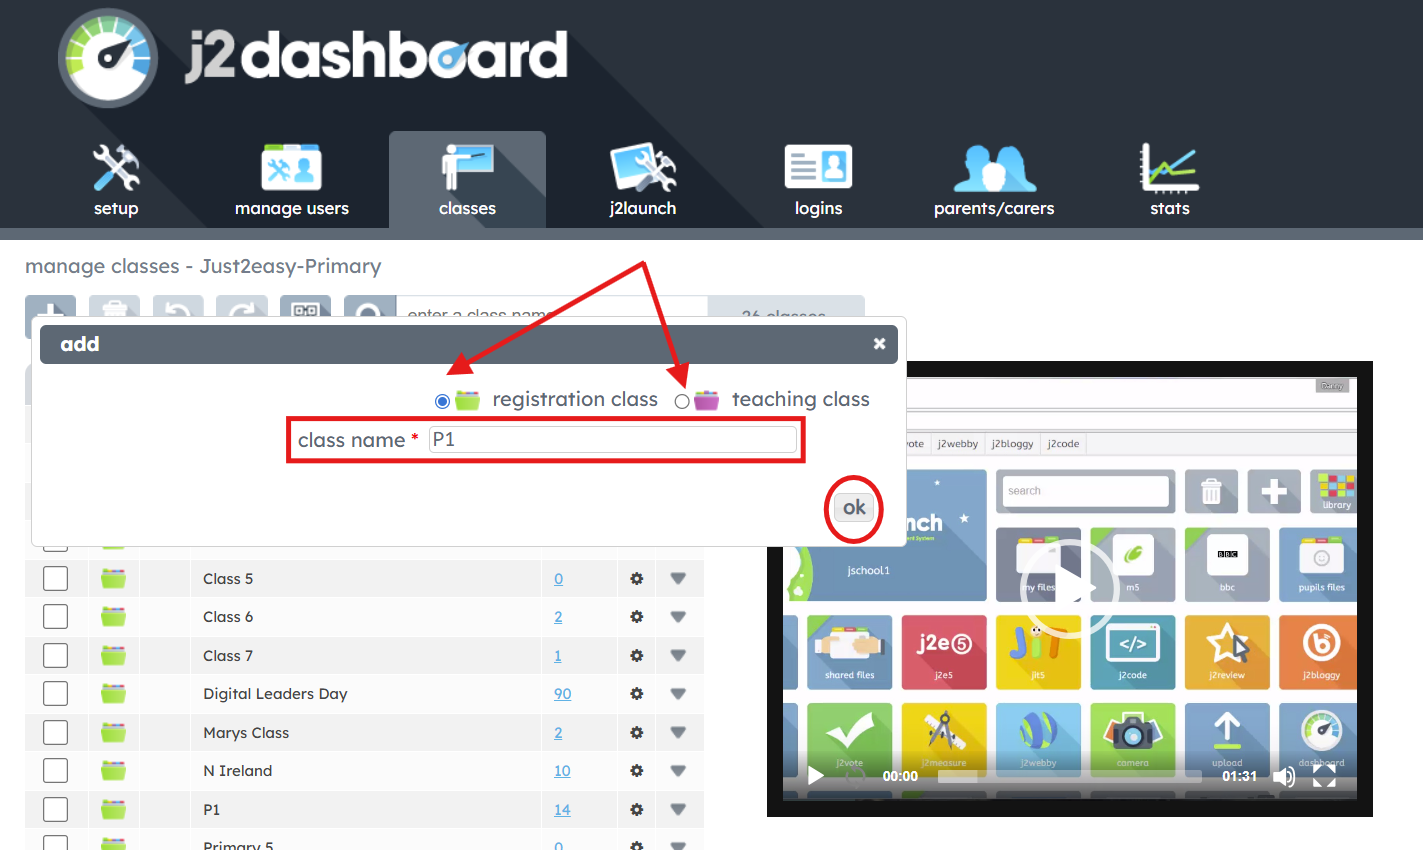
Task: Open the setup section
Action: click(116, 180)
